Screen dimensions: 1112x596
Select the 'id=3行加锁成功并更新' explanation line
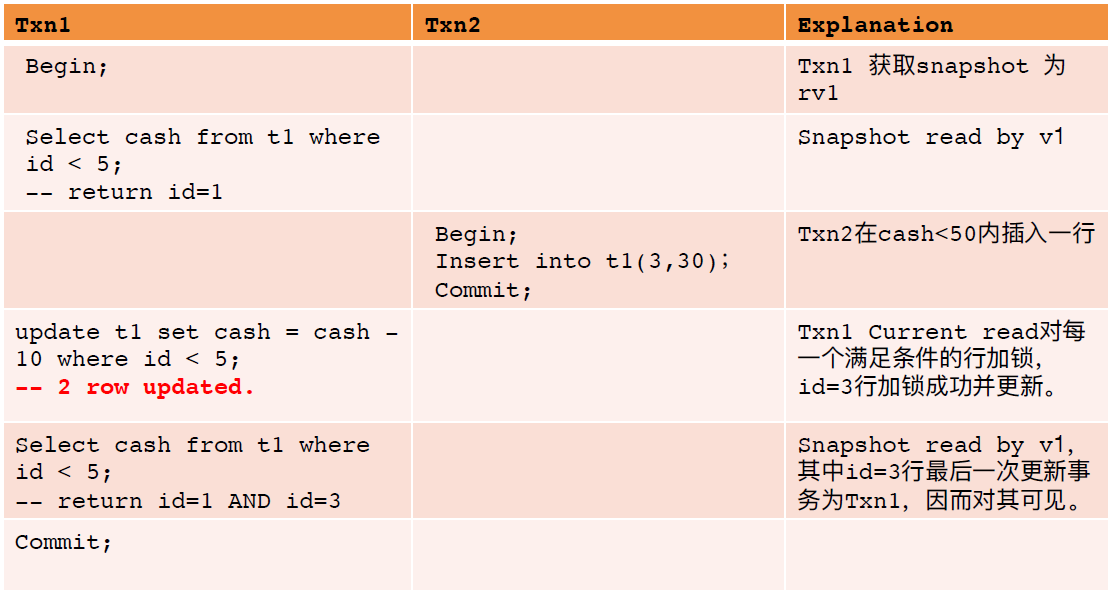point(927,387)
